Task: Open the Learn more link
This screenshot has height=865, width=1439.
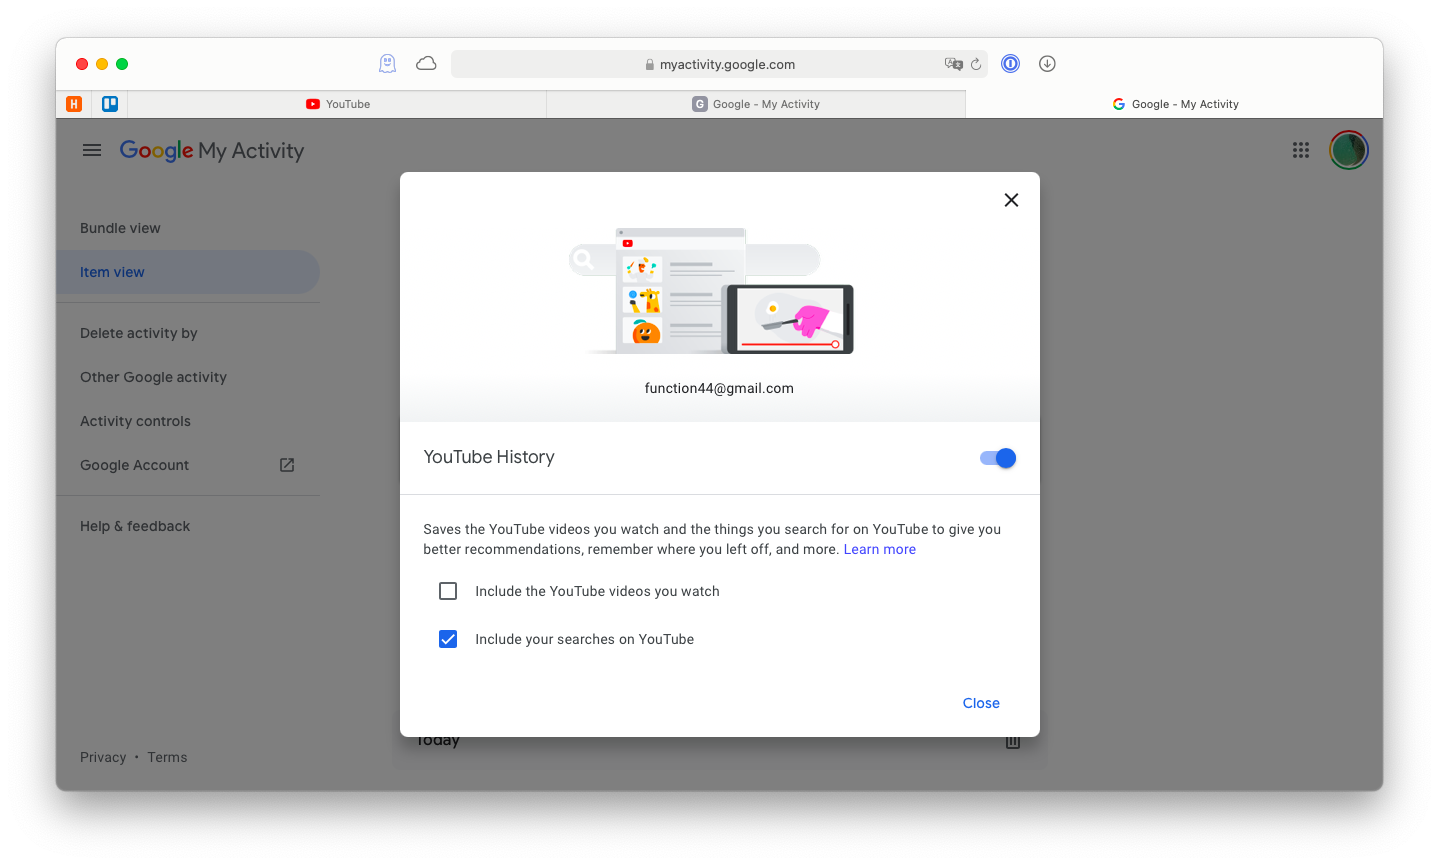Action: [879, 548]
